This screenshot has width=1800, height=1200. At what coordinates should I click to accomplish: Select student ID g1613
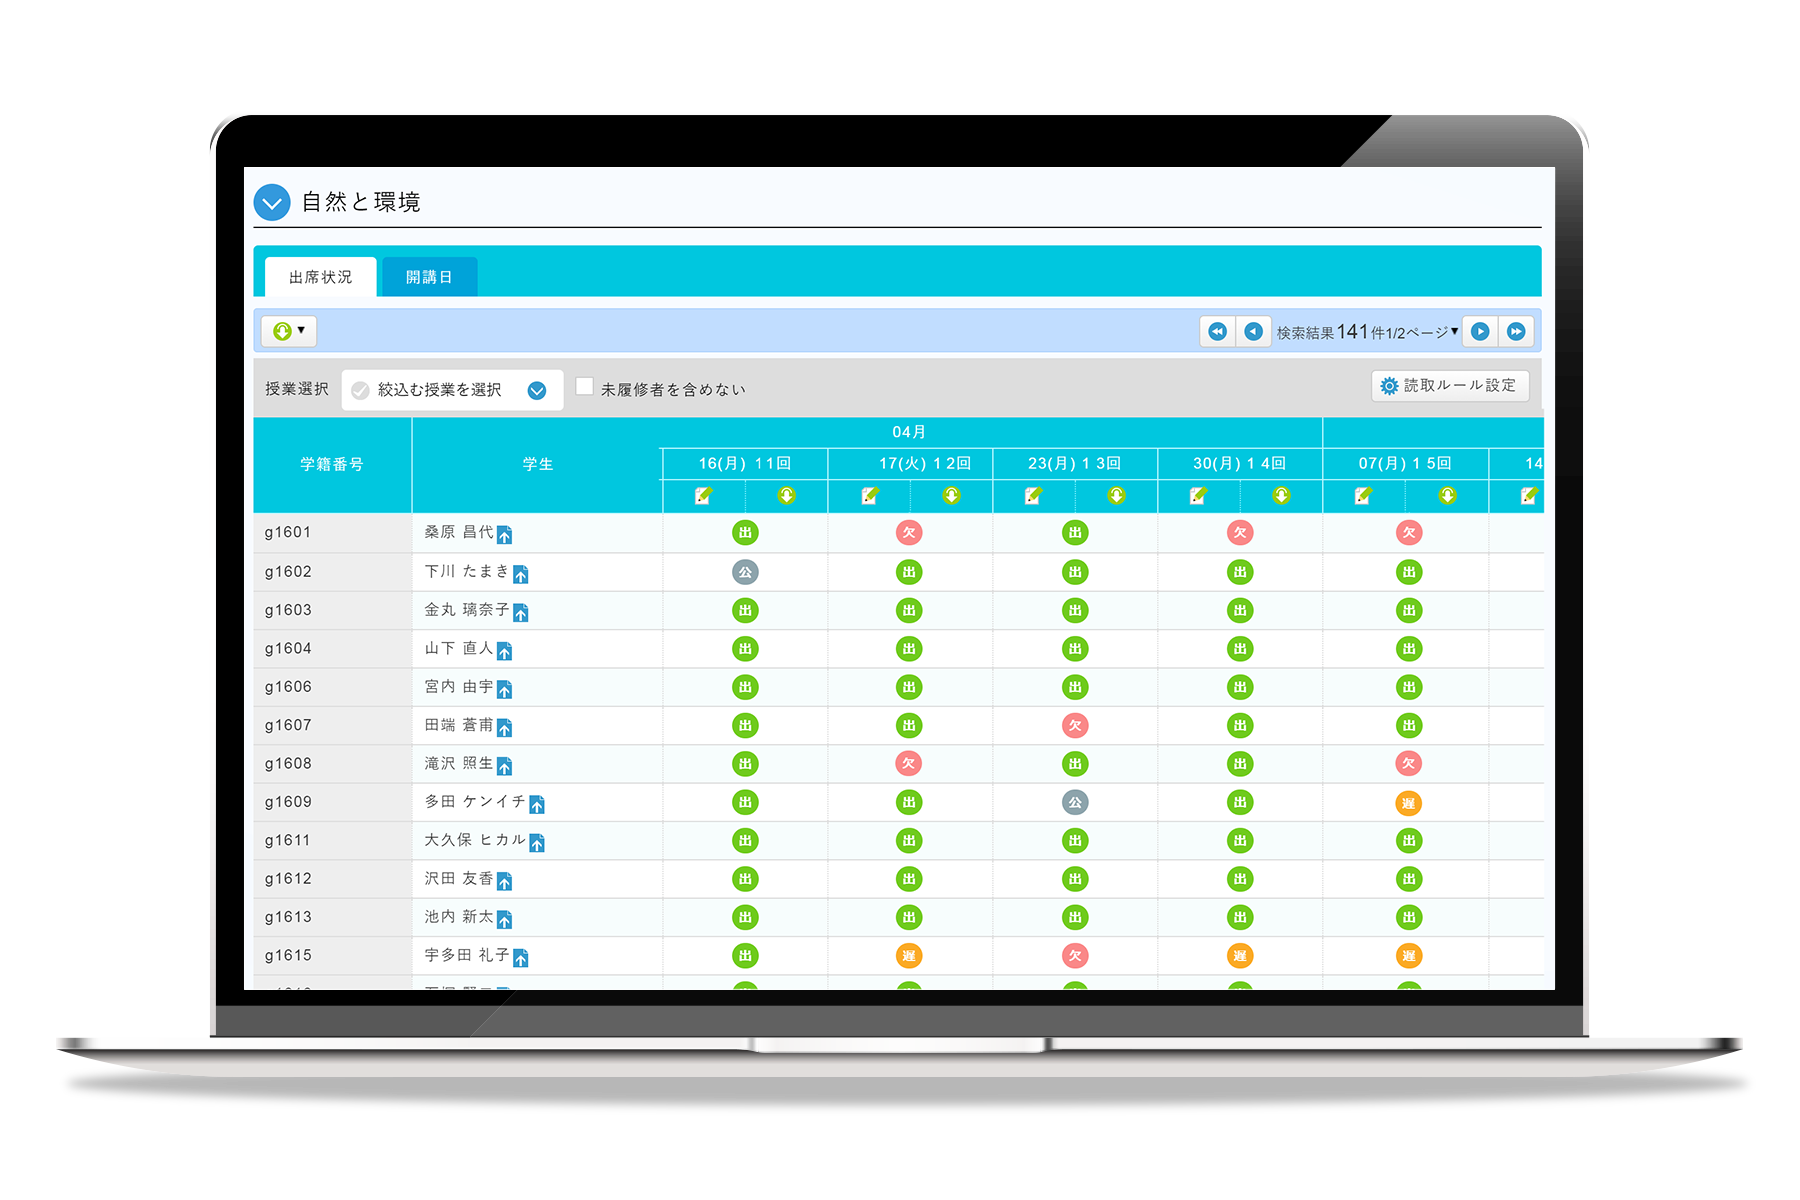(288, 918)
